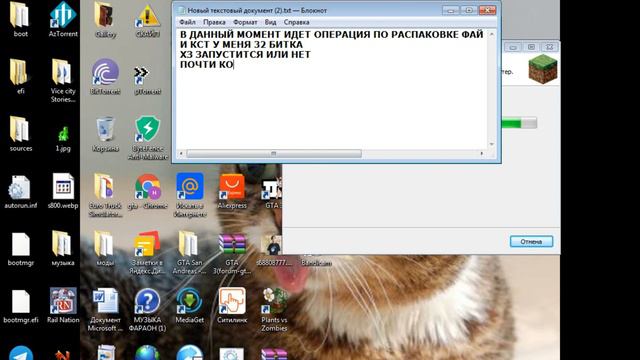This screenshot has width=640, height=360.
Task: Open the Формат menu in Notepad
Action: pos(245,22)
